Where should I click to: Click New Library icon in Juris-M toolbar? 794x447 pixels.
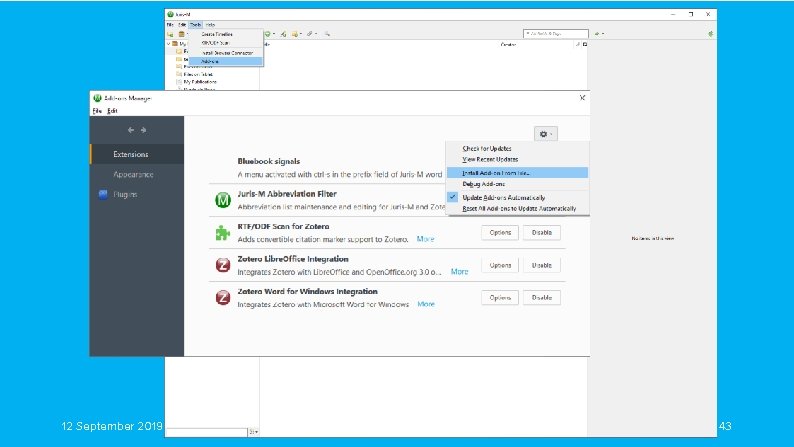tap(181, 34)
